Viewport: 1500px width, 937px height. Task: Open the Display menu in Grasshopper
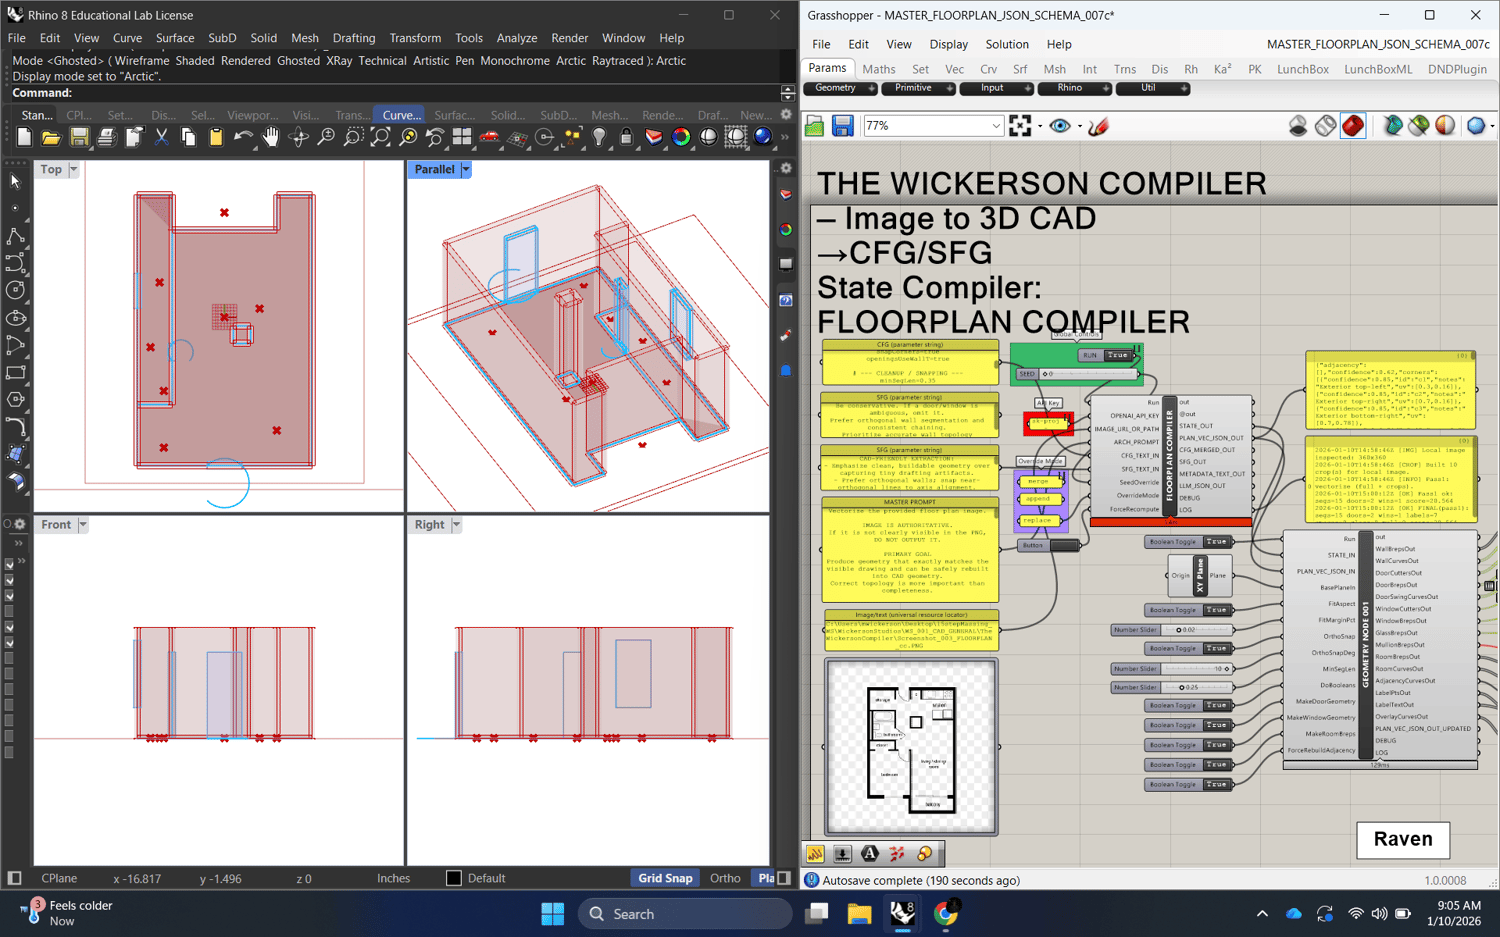[x=948, y=44]
